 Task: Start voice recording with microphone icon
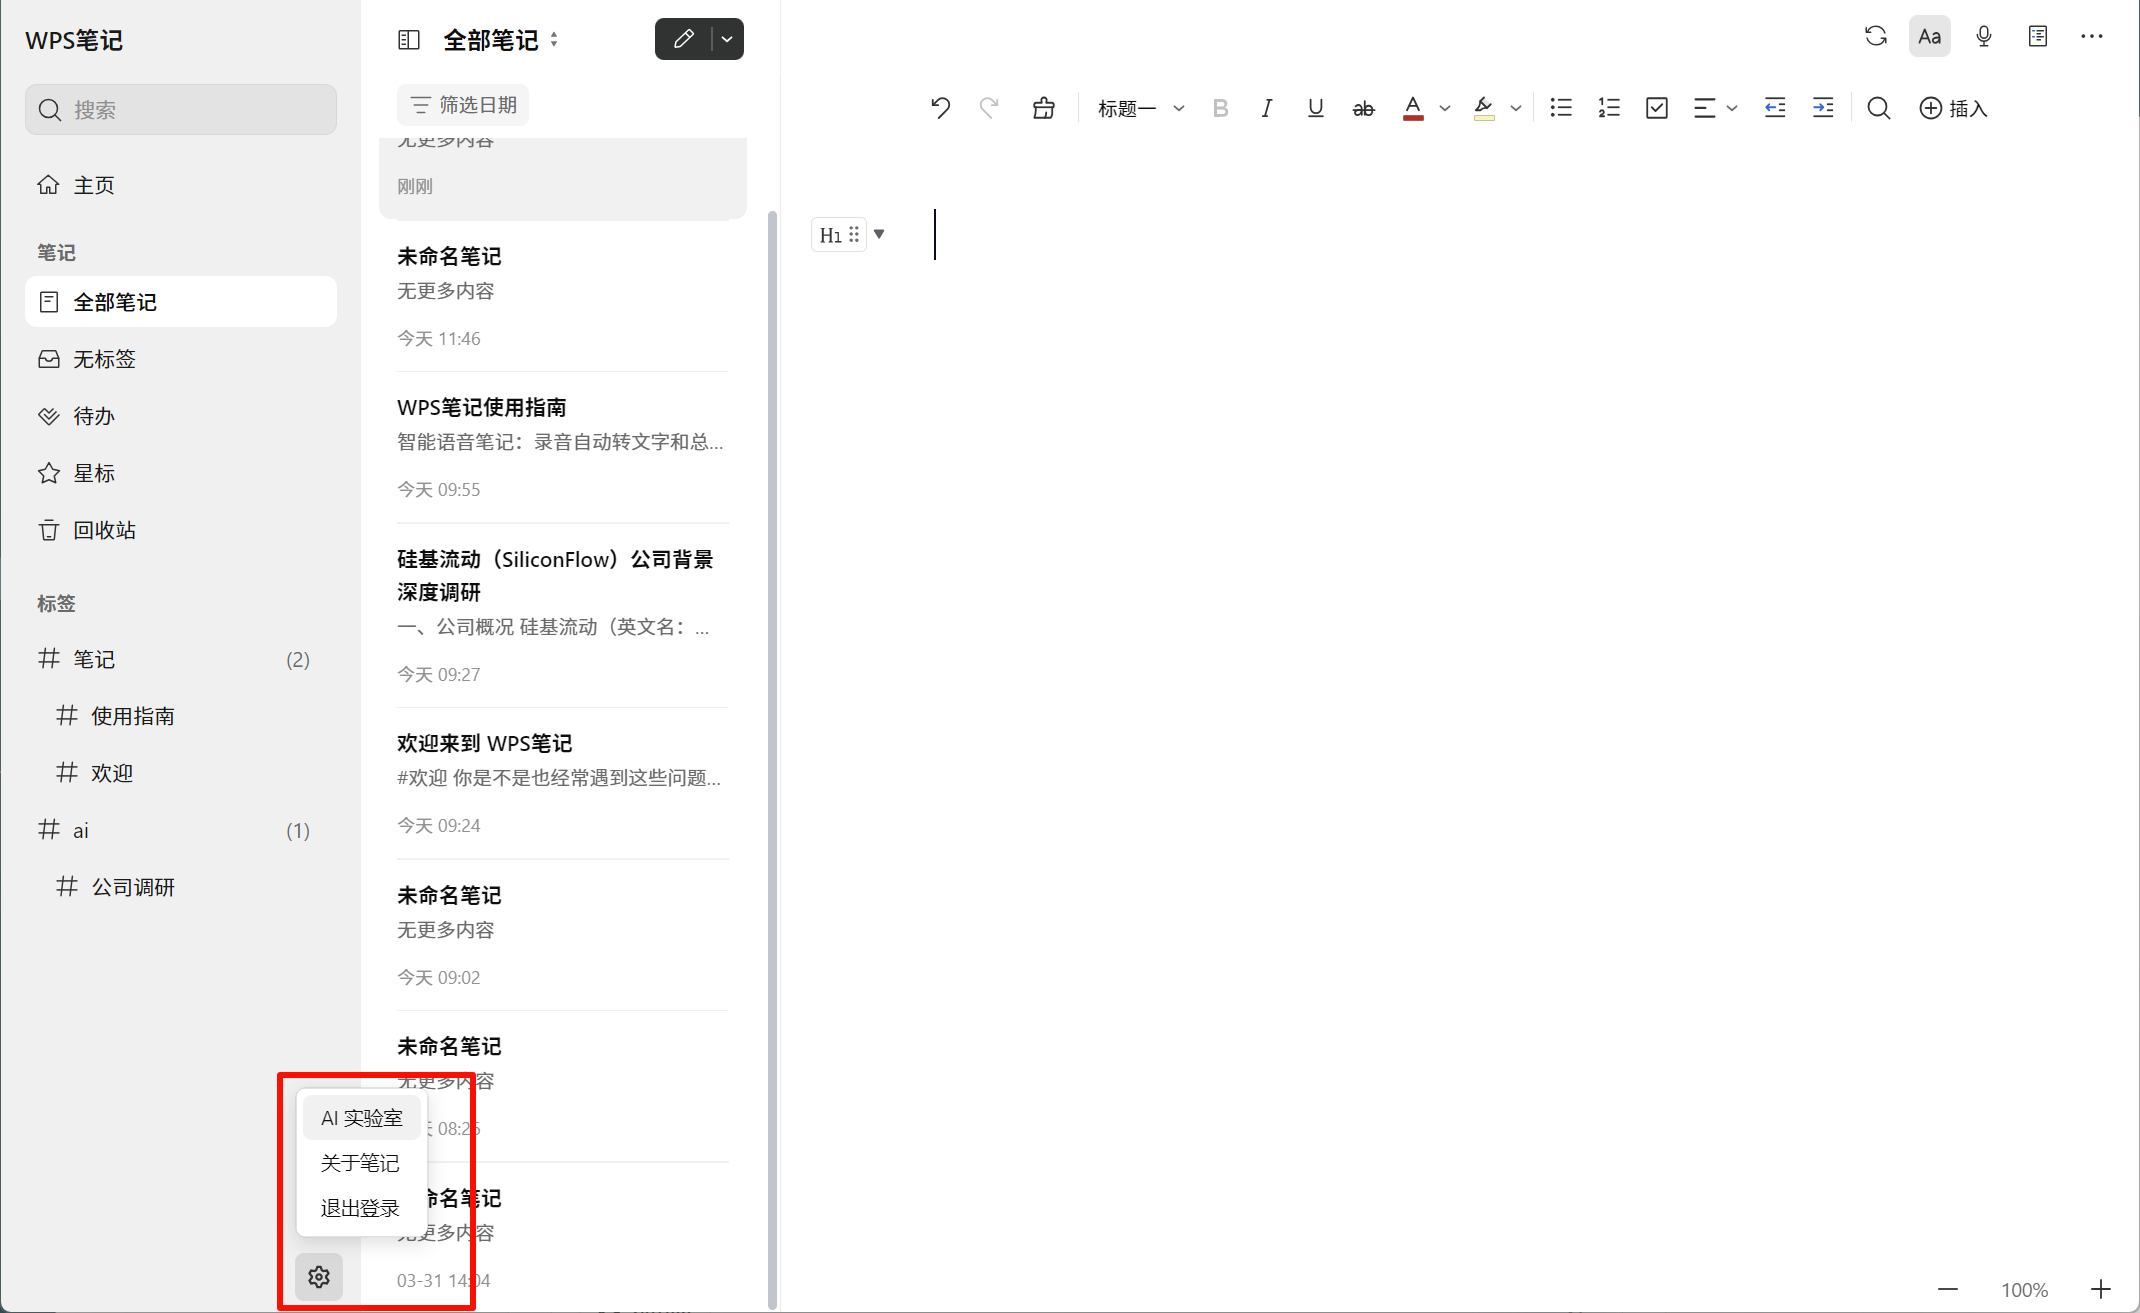tap(1984, 37)
